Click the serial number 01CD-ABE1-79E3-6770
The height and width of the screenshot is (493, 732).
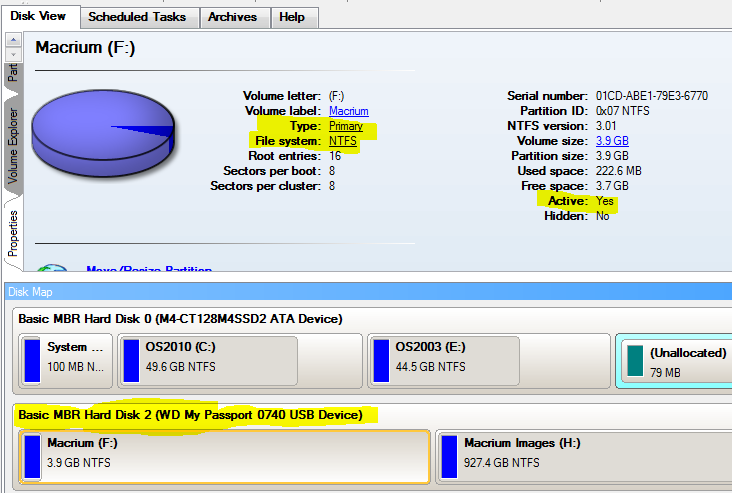tap(652, 96)
